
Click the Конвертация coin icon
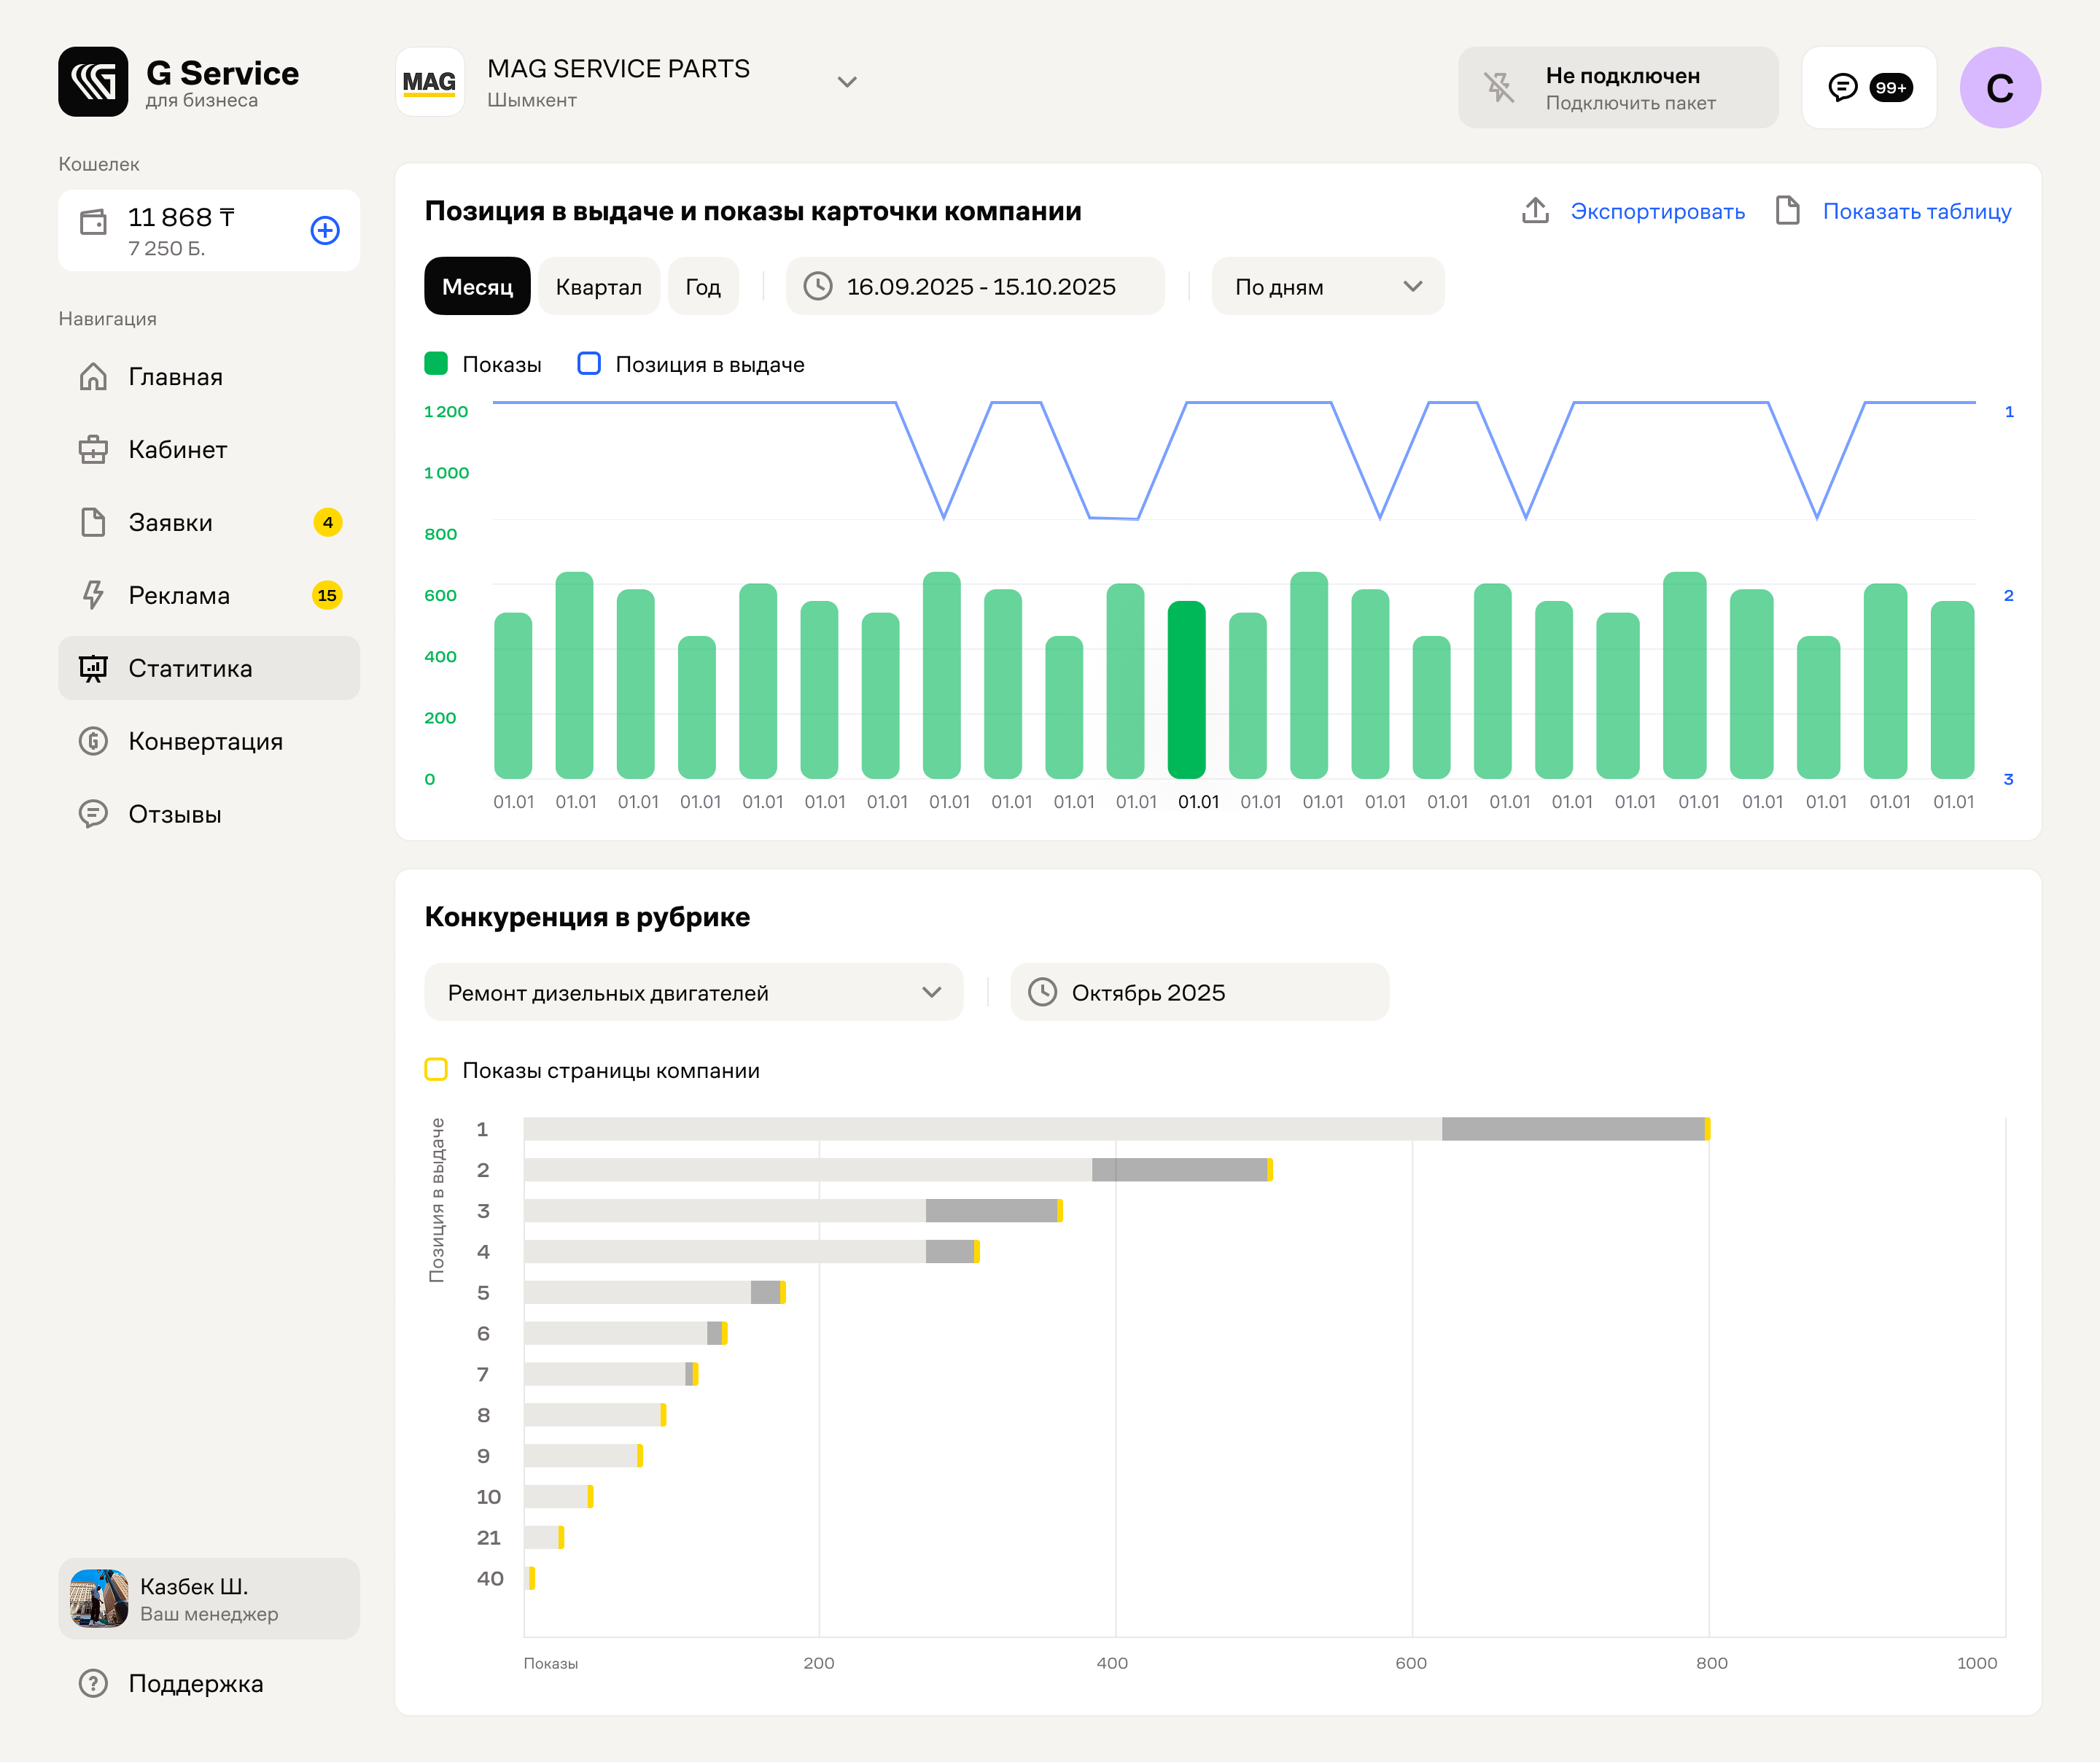[x=93, y=741]
